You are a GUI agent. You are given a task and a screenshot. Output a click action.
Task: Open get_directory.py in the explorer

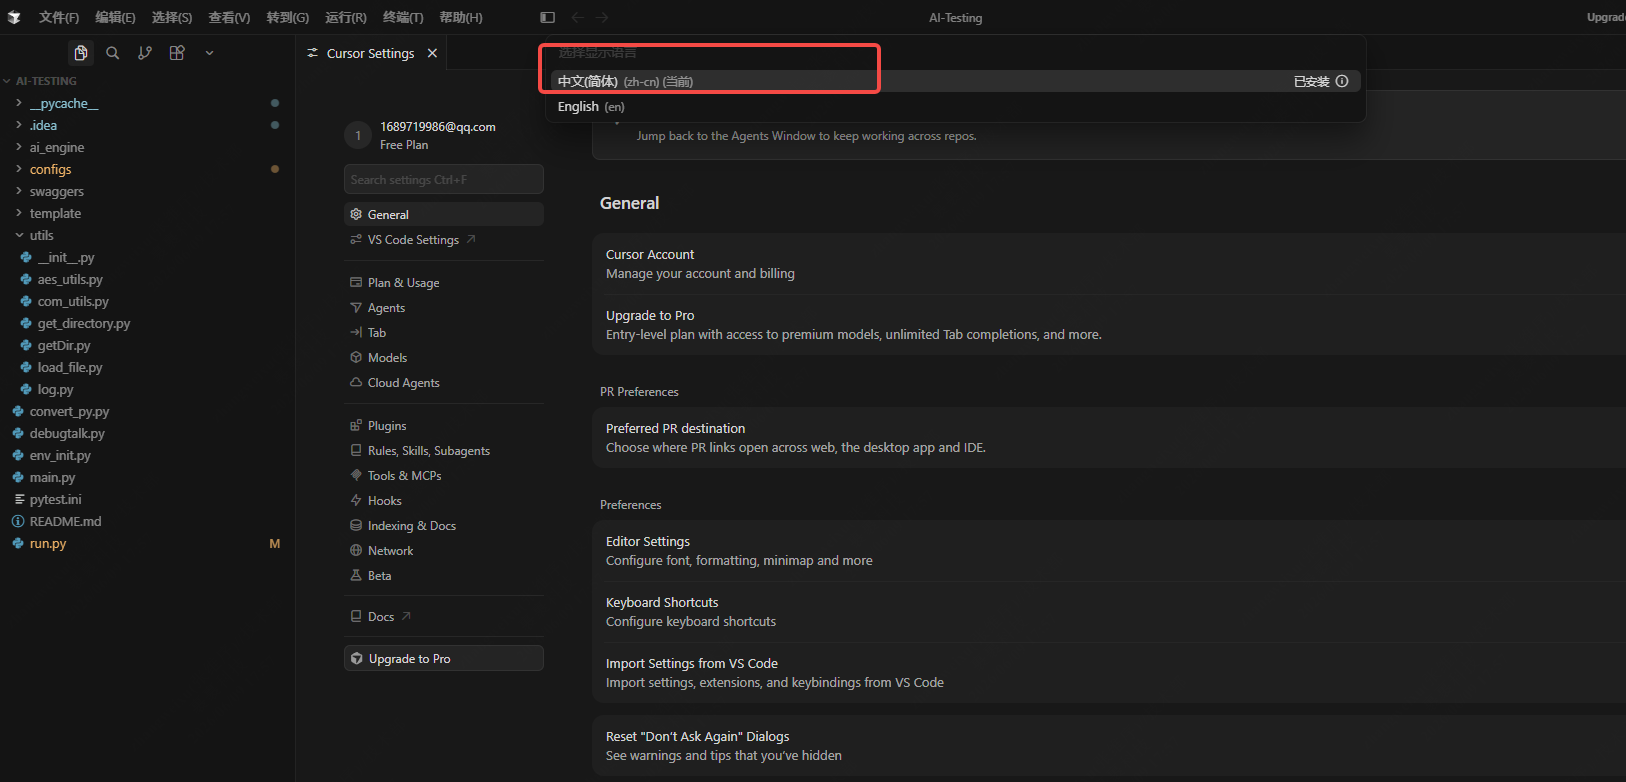[x=147, y=323]
